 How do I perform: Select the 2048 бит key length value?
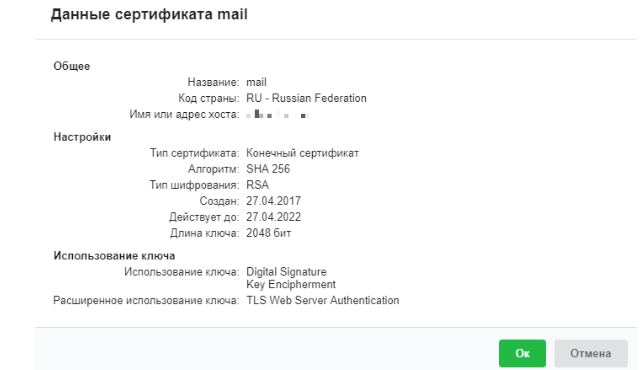pos(269,233)
